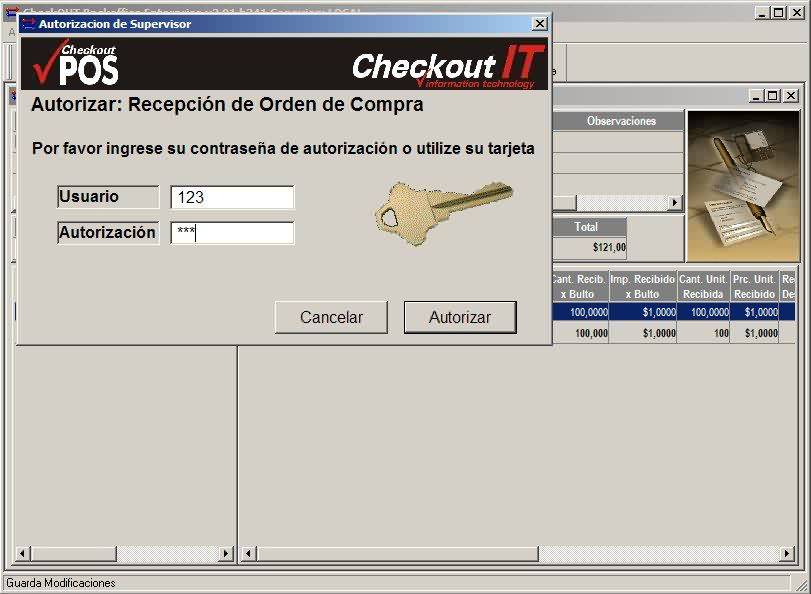Click the right pane bottom scrollbar thumb

click(397, 554)
